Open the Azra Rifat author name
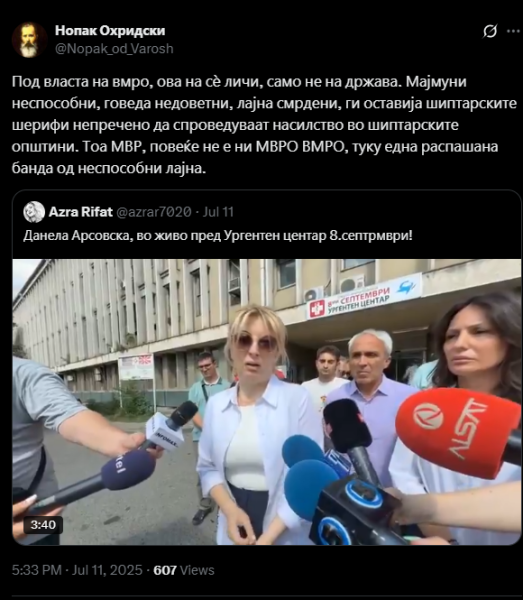 tap(81, 212)
